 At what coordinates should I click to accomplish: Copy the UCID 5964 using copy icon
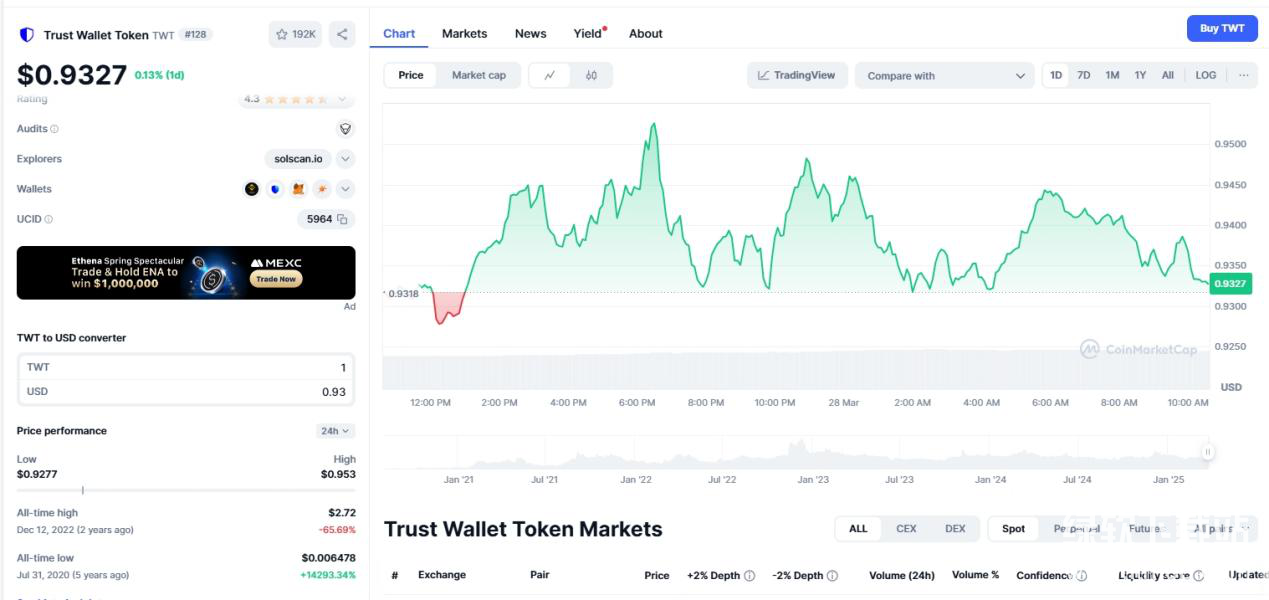pyautogui.click(x=342, y=219)
